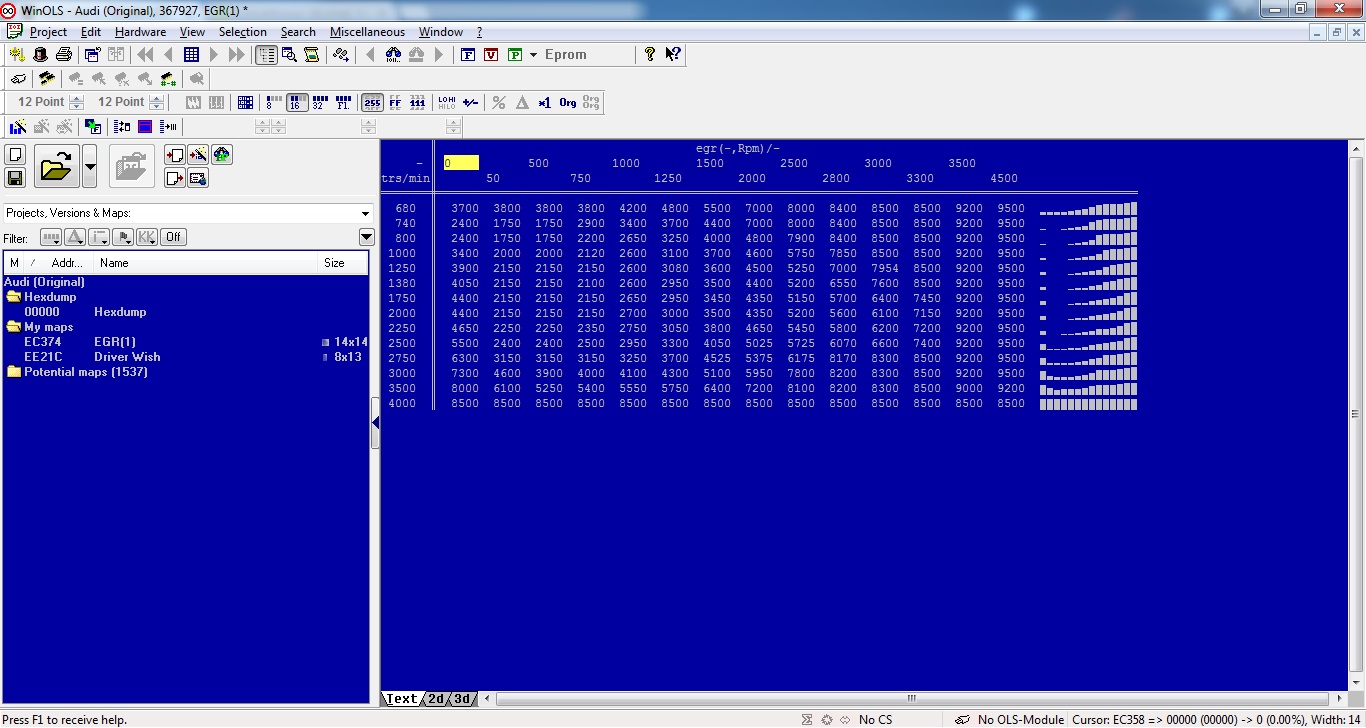Image resolution: width=1366 pixels, height=728 pixels.
Task: Click the red V version button
Action: tap(491, 55)
